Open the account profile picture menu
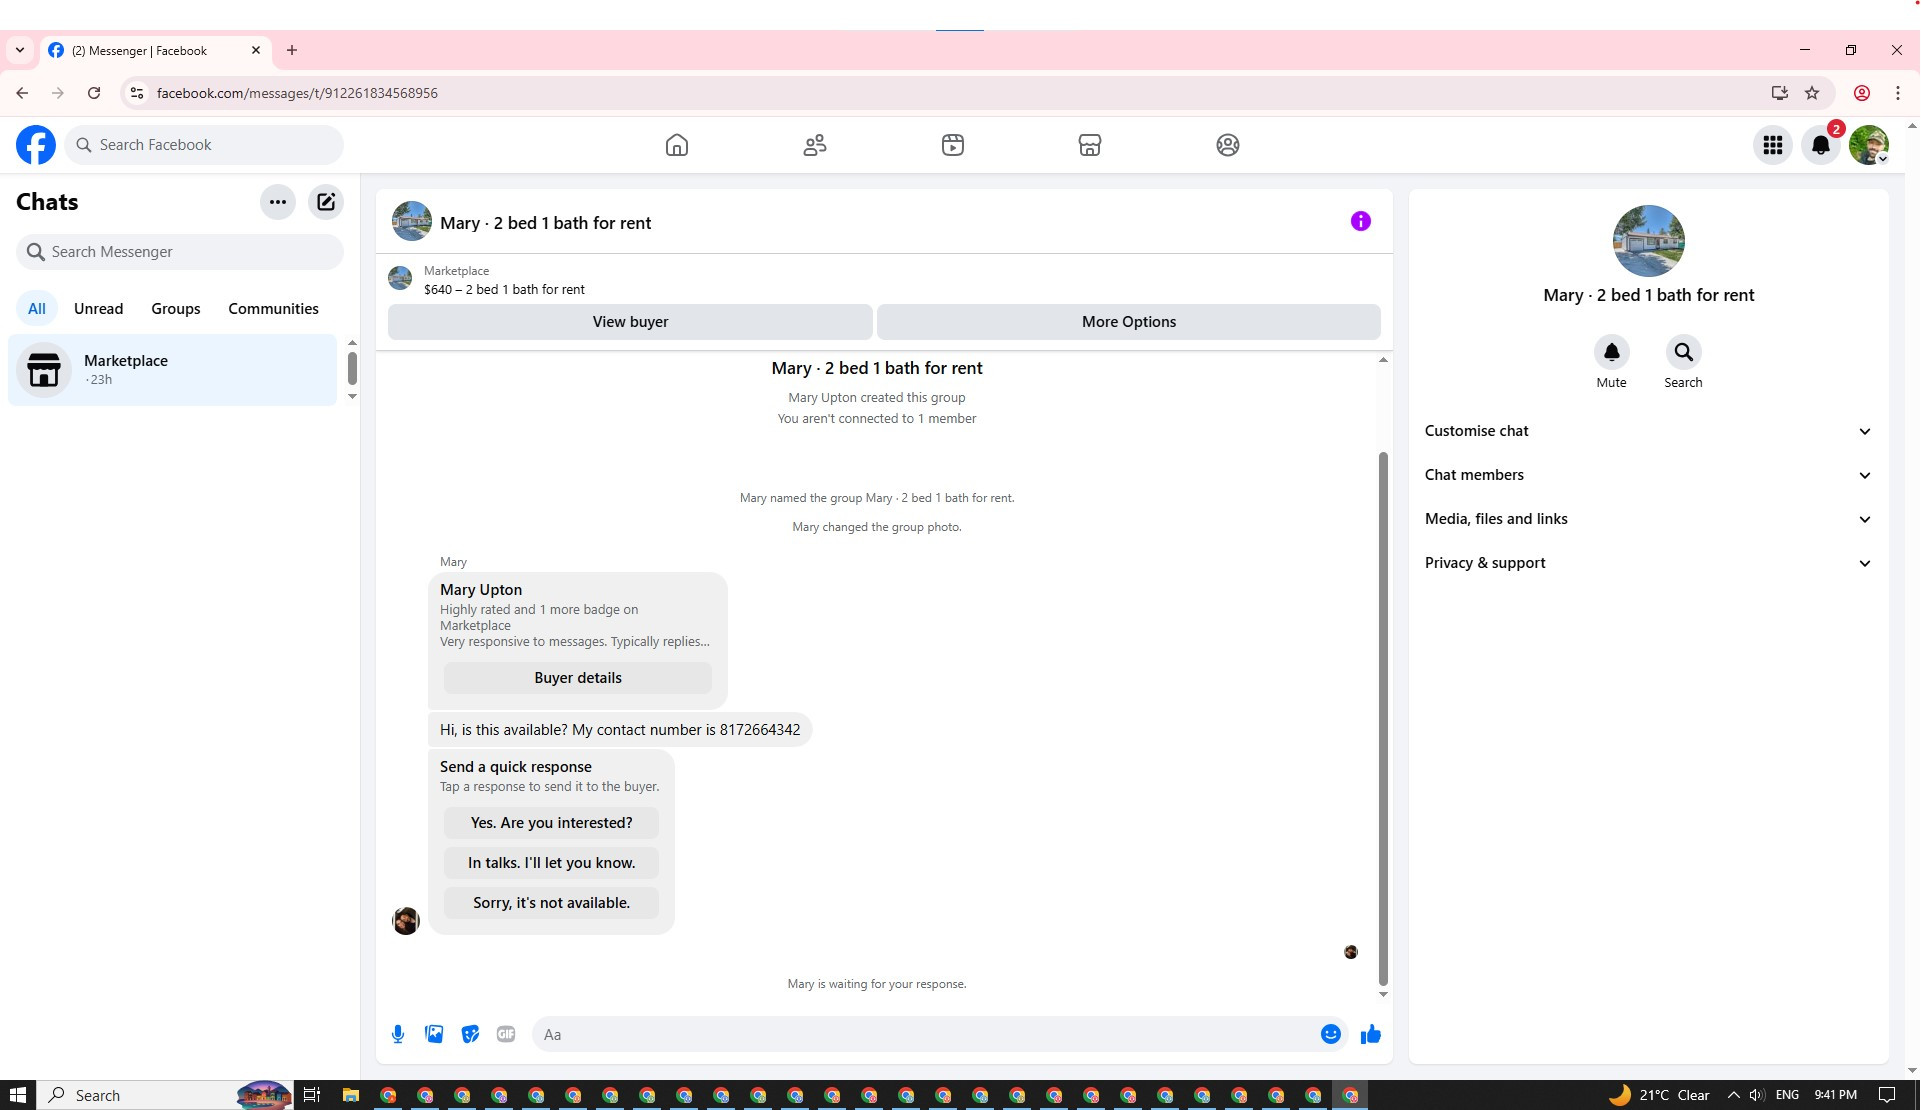Screen dimensions: 1921x1110 (x=1868, y=145)
